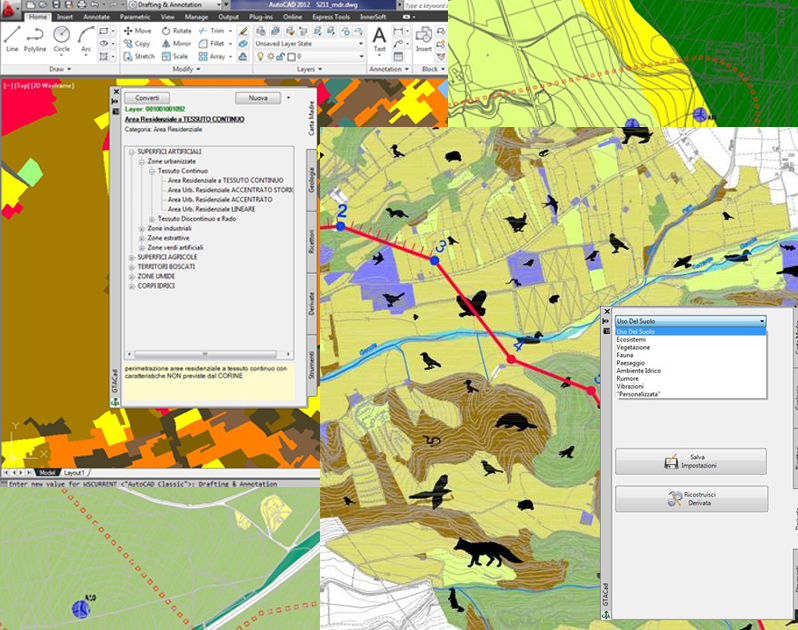
Task: Click the Table icon in Annotation panel
Action: (x=398, y=56)
